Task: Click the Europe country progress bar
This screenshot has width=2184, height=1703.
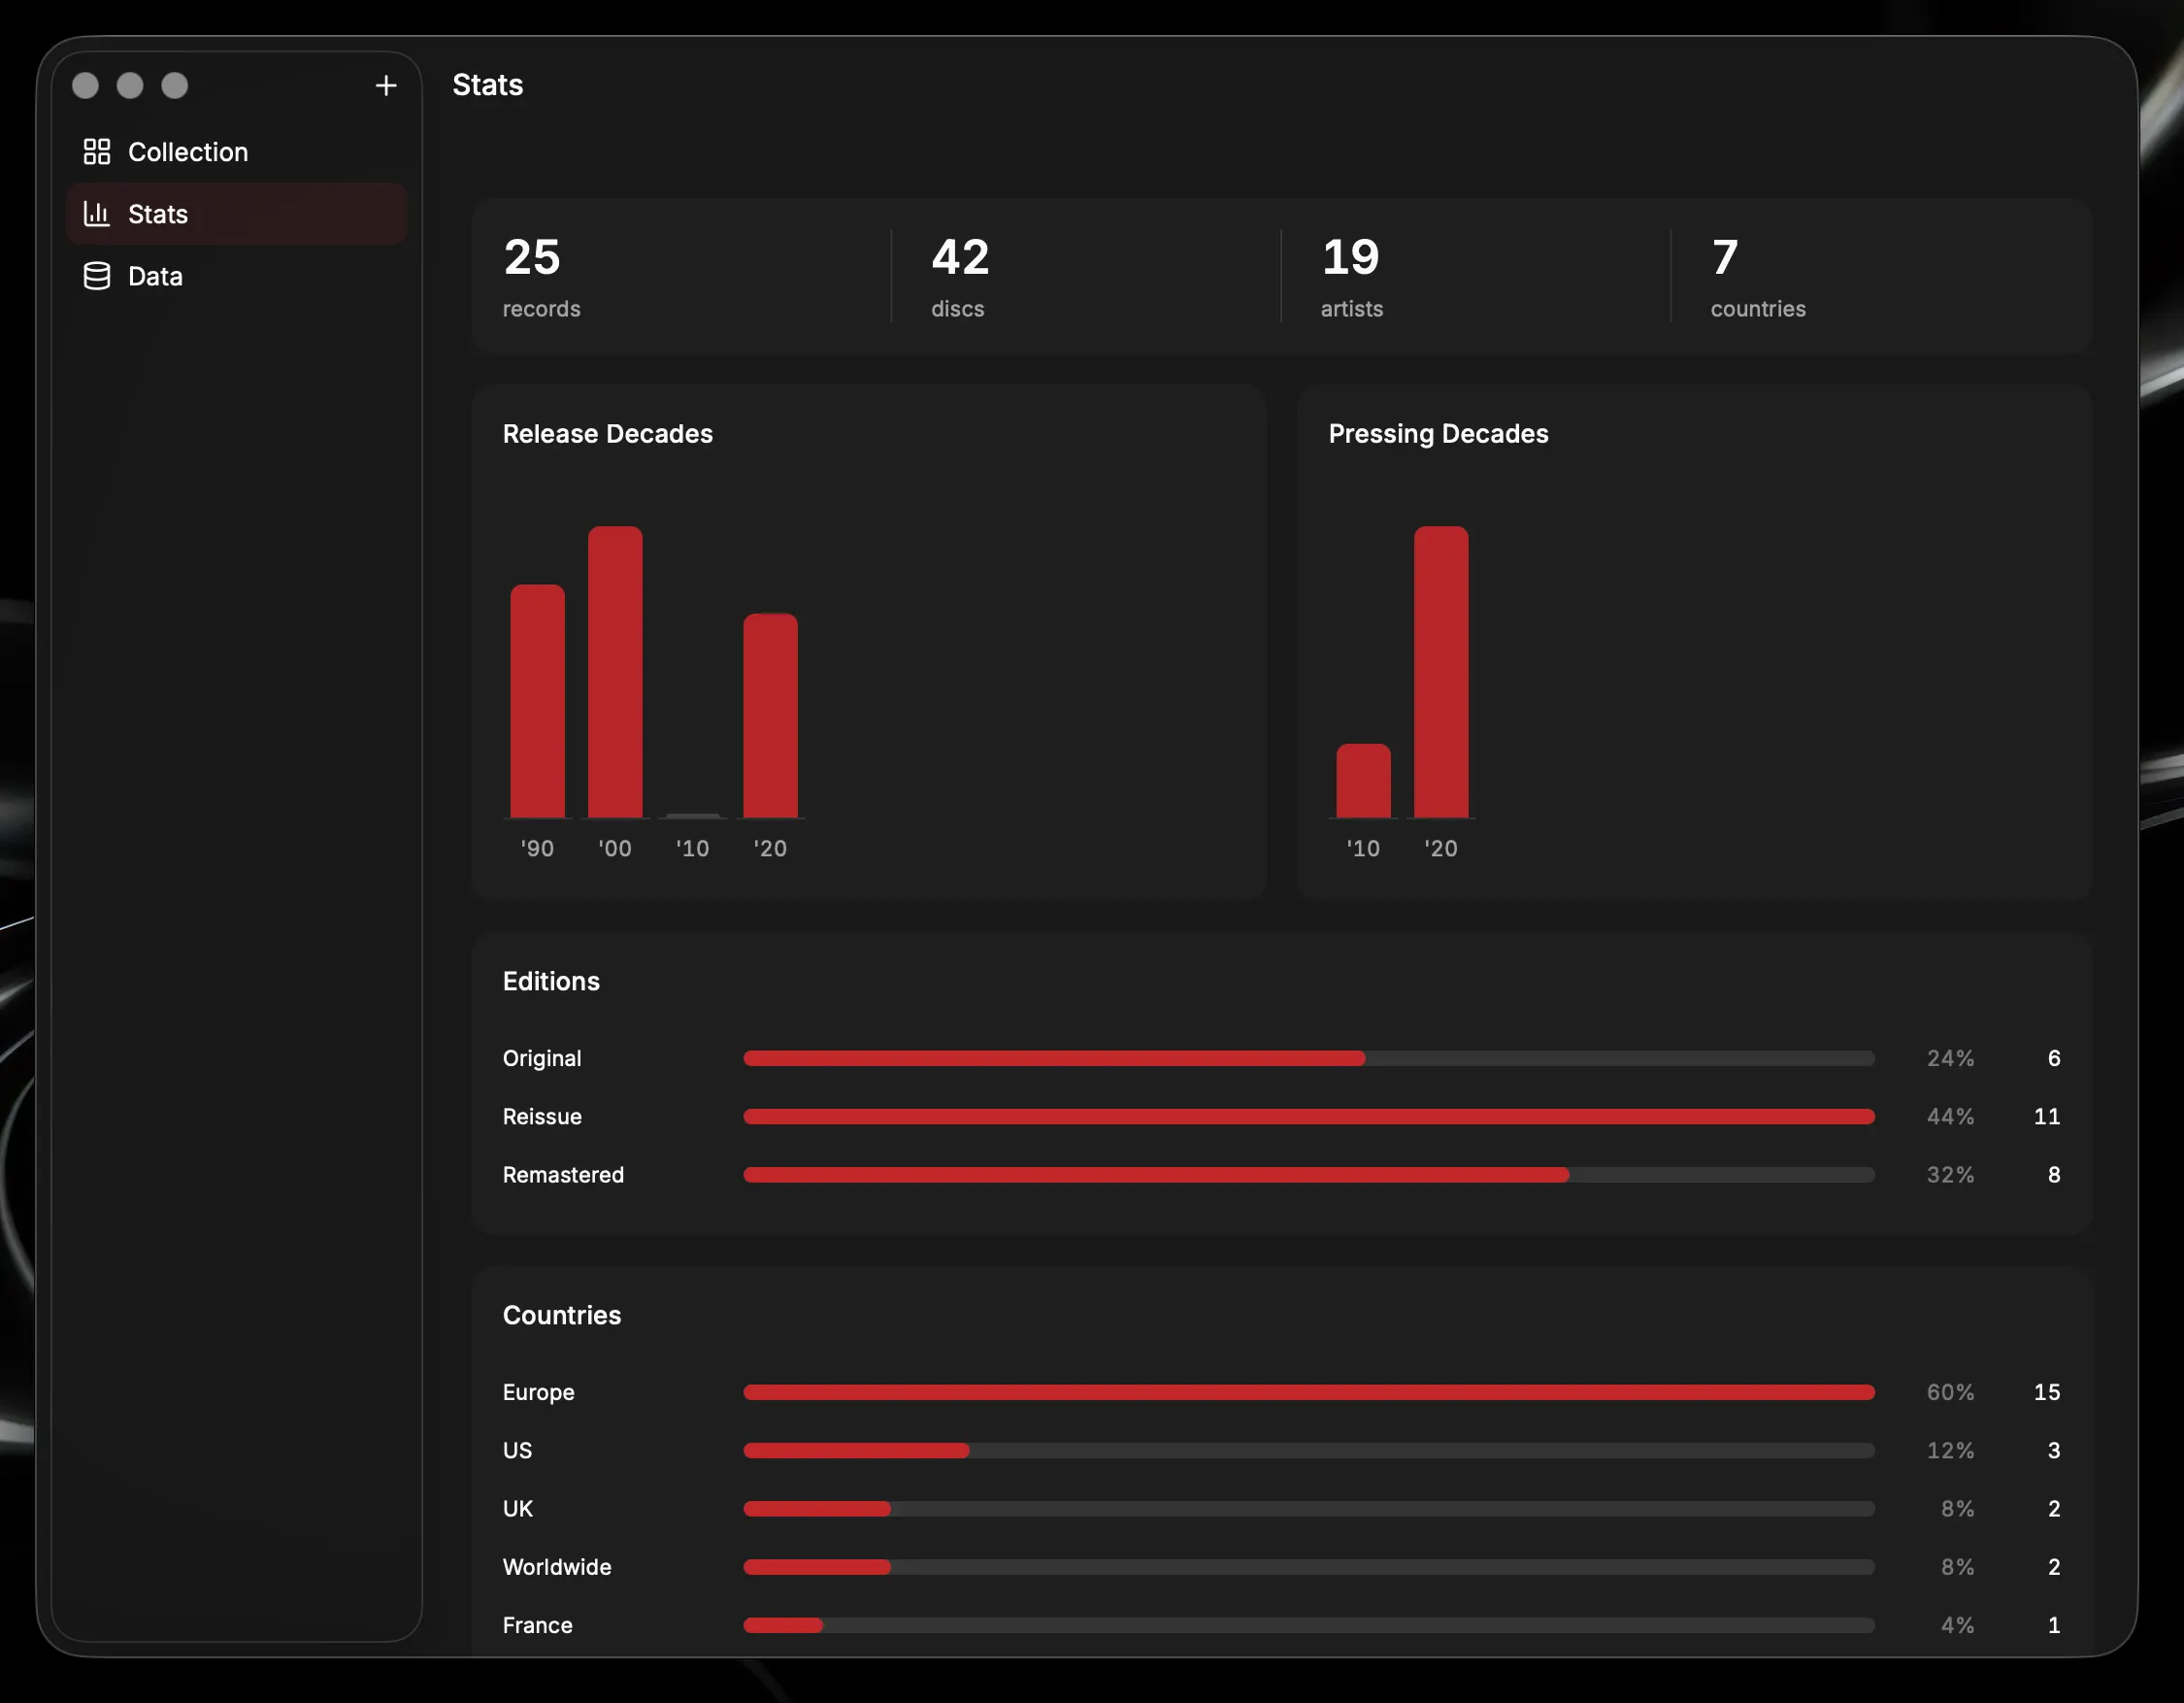Action: (x=1309, y=1392)
